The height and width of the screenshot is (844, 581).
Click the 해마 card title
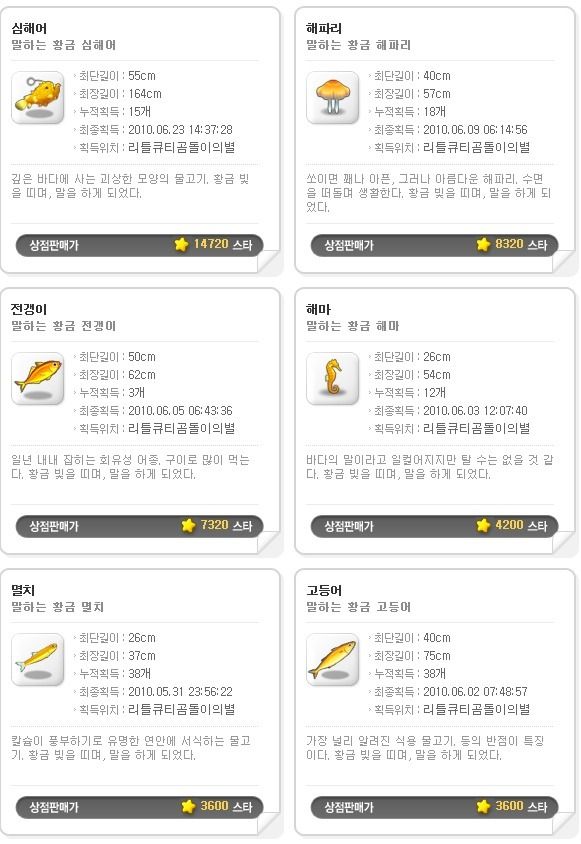click(318, 310)
